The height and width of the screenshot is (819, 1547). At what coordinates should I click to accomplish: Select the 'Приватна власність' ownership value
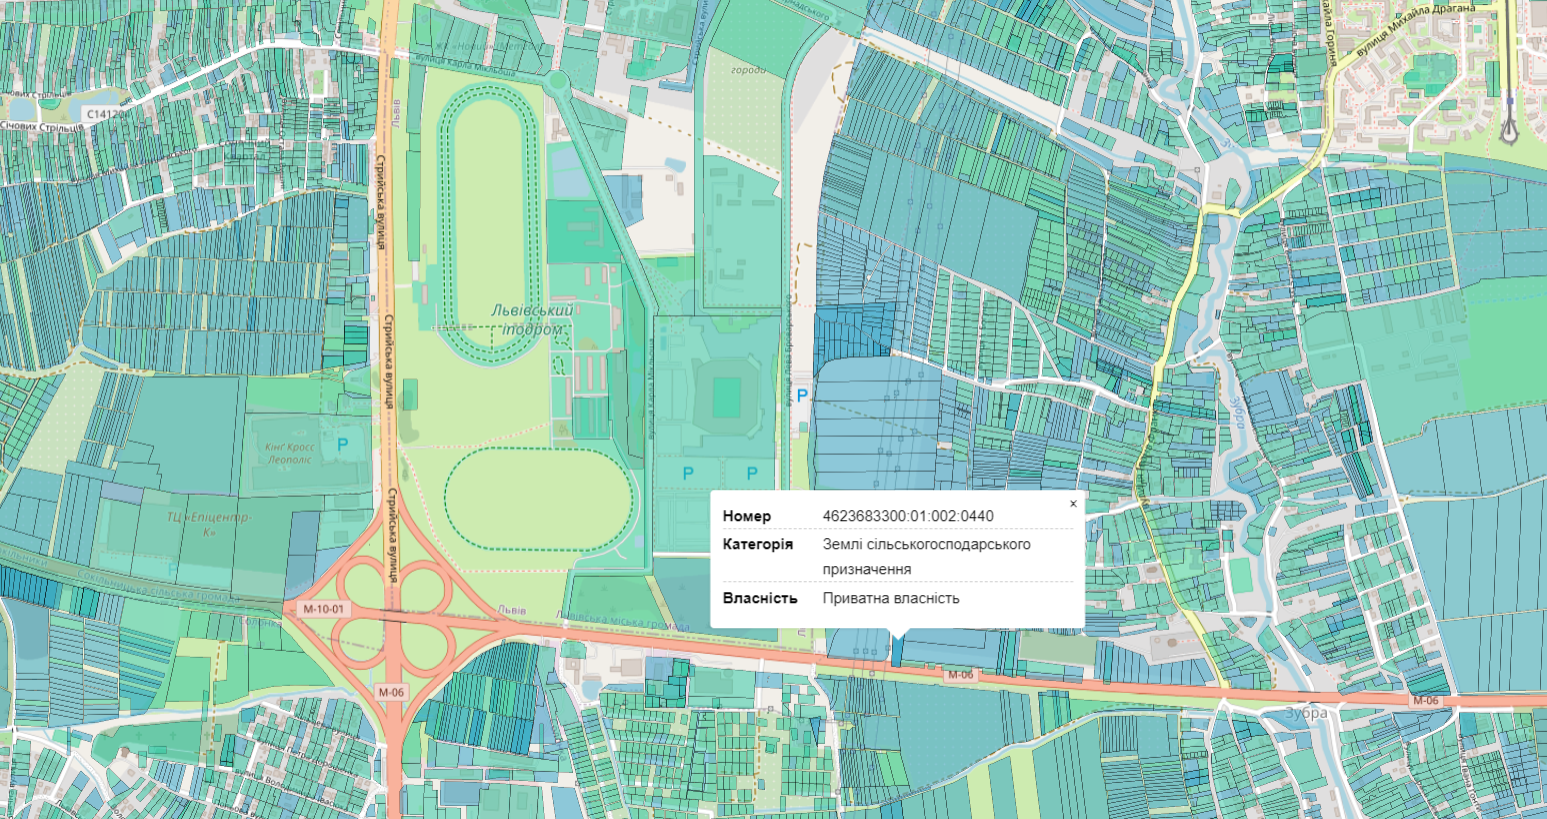coord(891,598)
